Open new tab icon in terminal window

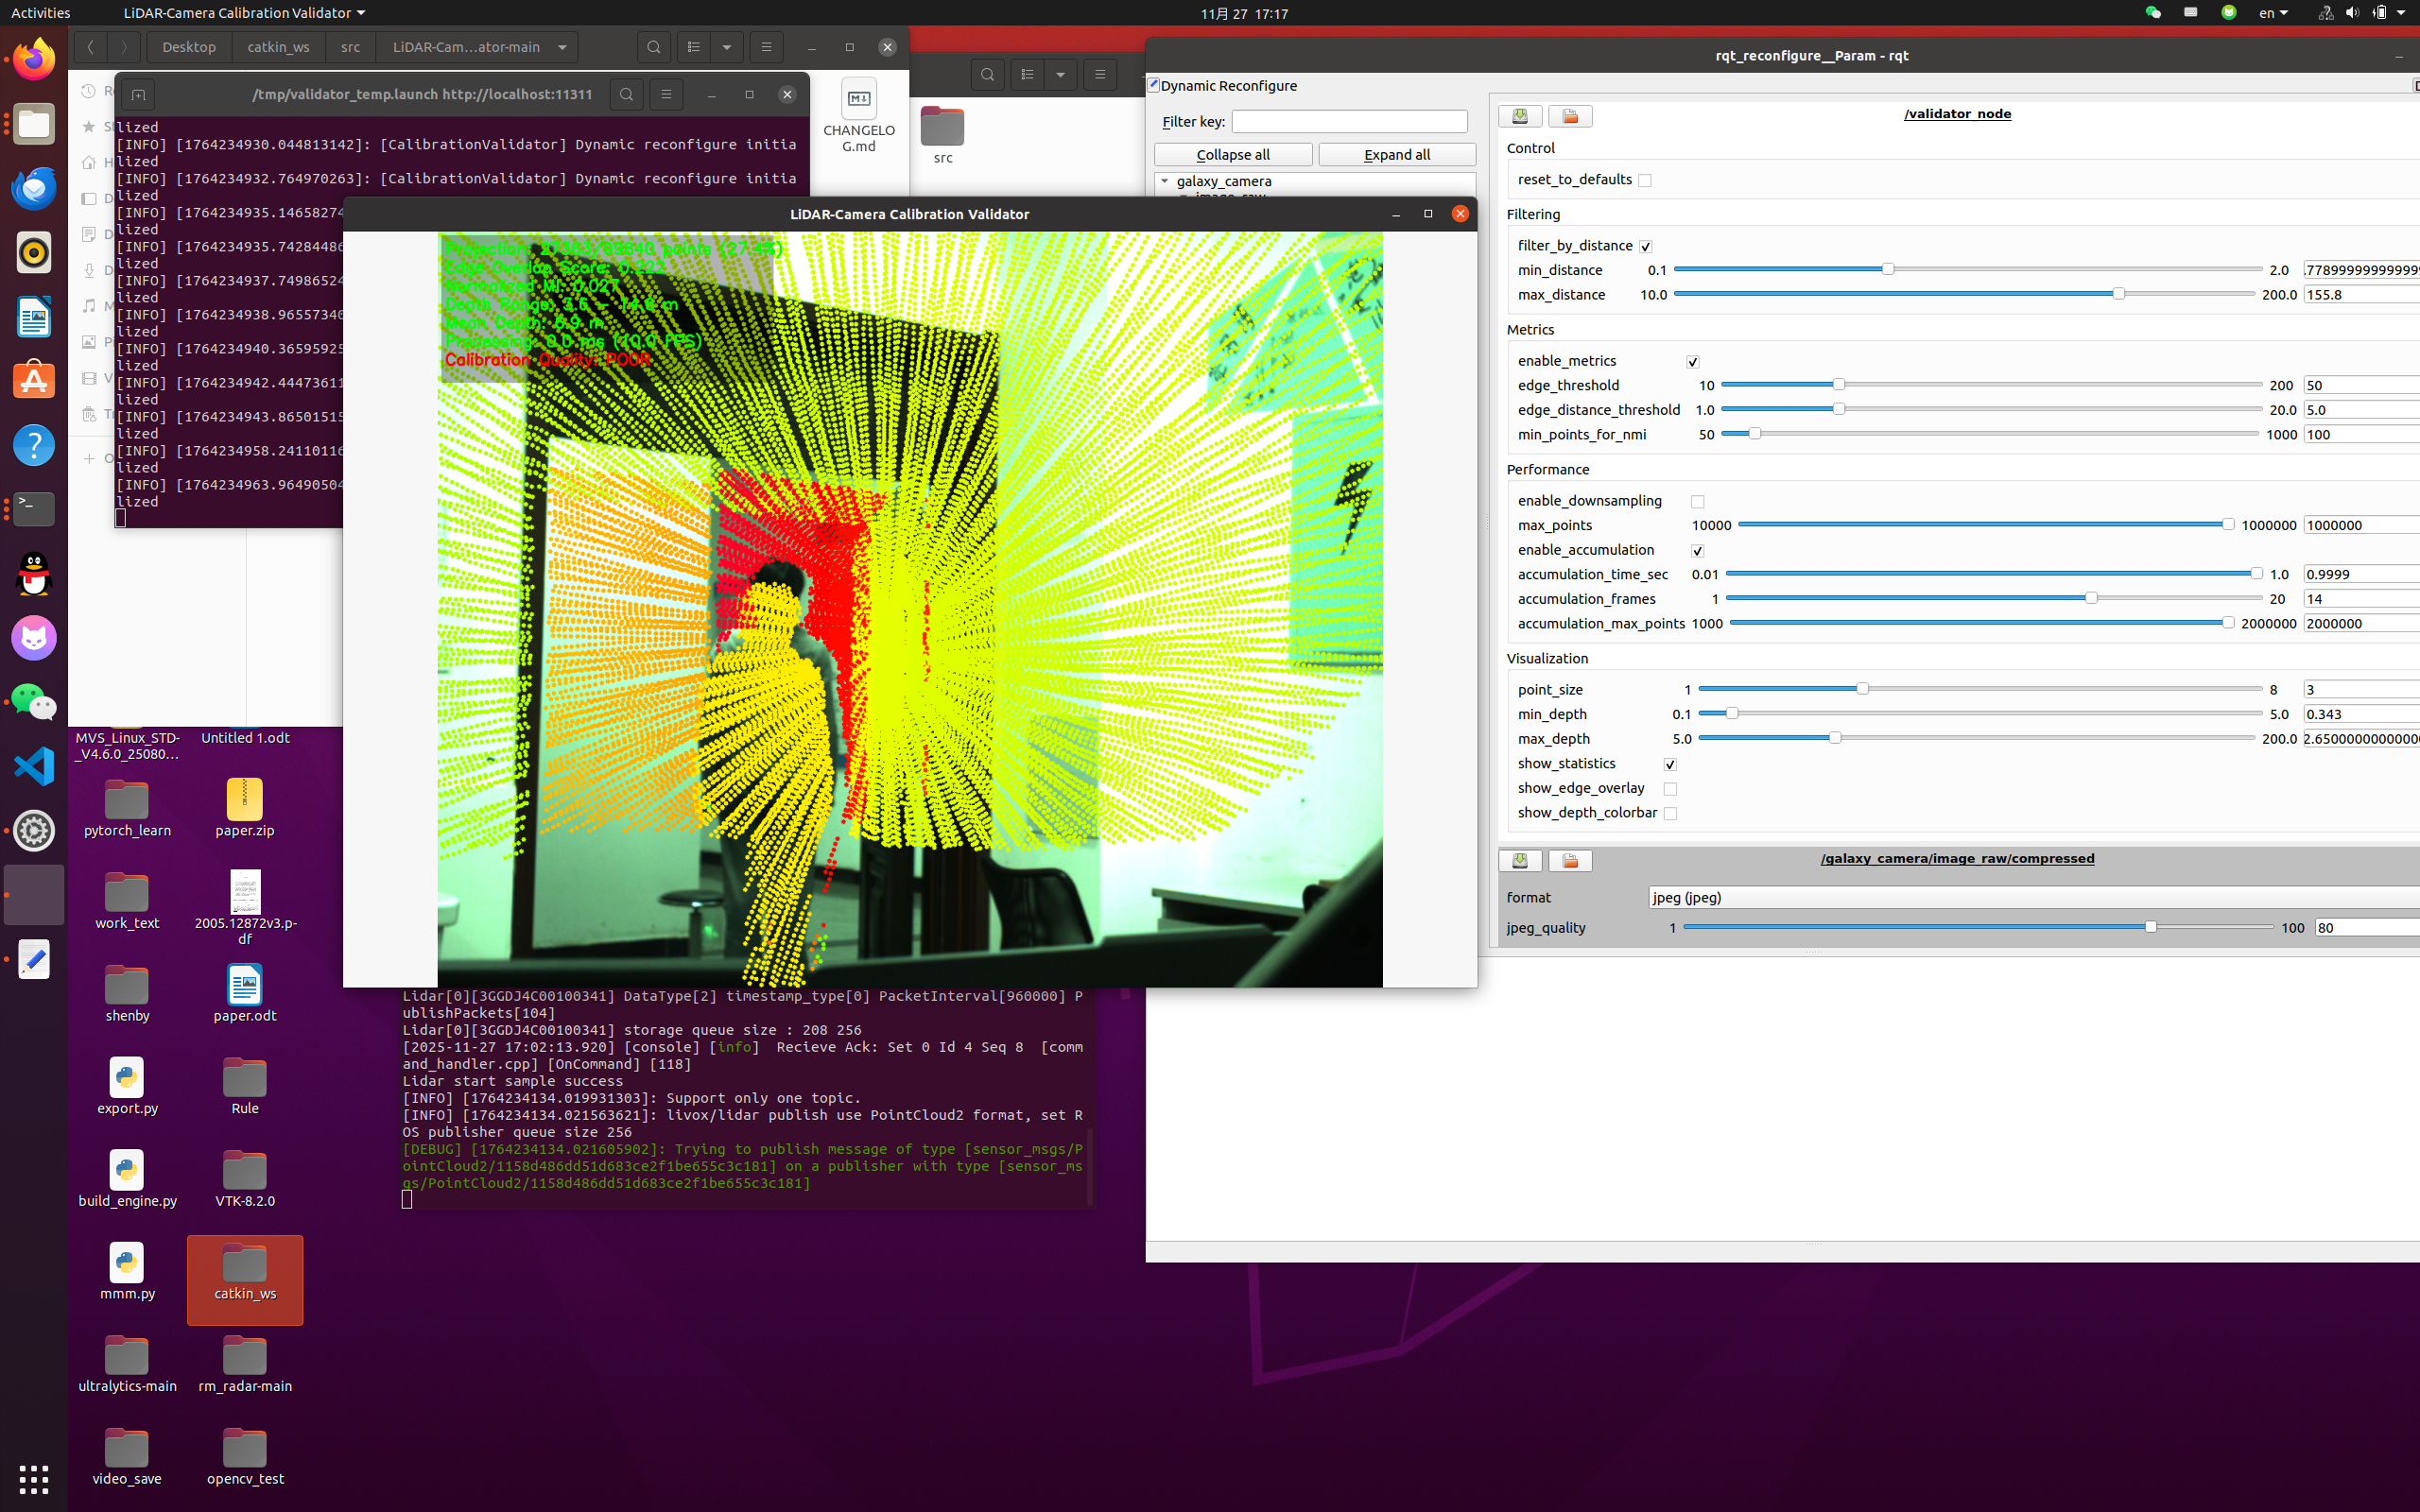[x=138, y=94]
